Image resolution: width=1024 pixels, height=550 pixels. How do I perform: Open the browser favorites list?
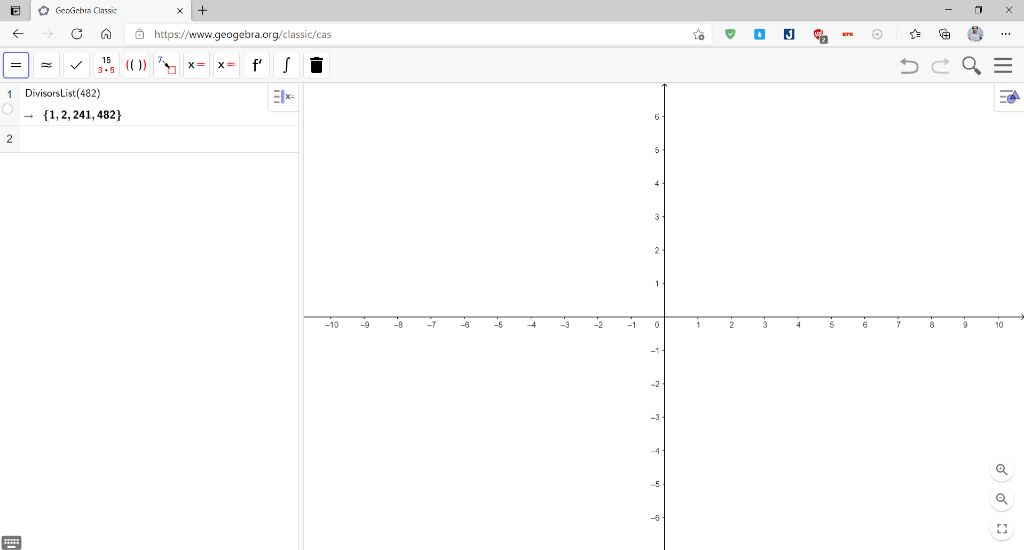(915, 34)
